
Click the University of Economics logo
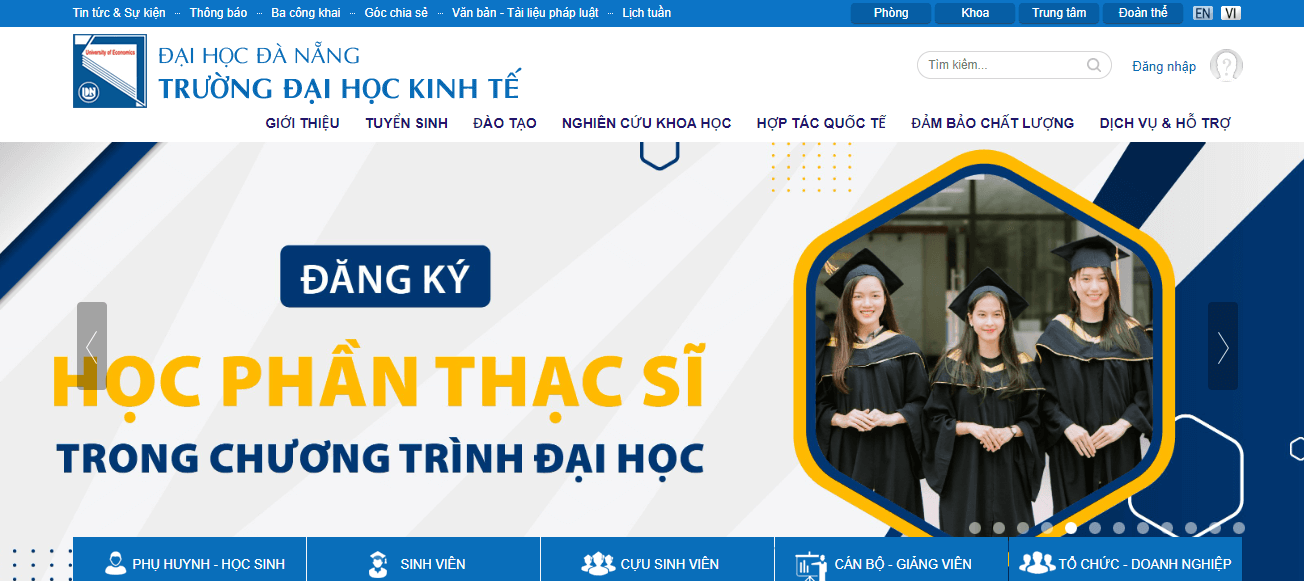tap(109, 70)
